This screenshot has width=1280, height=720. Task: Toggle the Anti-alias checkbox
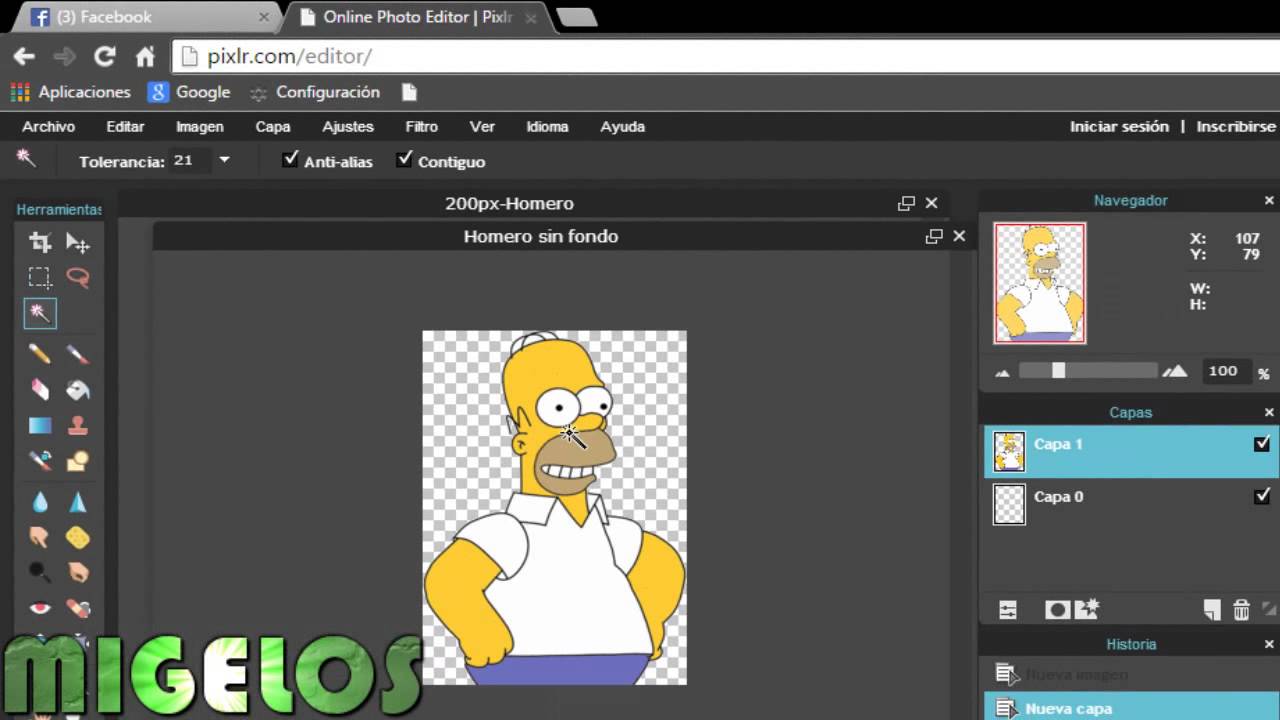click(x=290, y=159)
